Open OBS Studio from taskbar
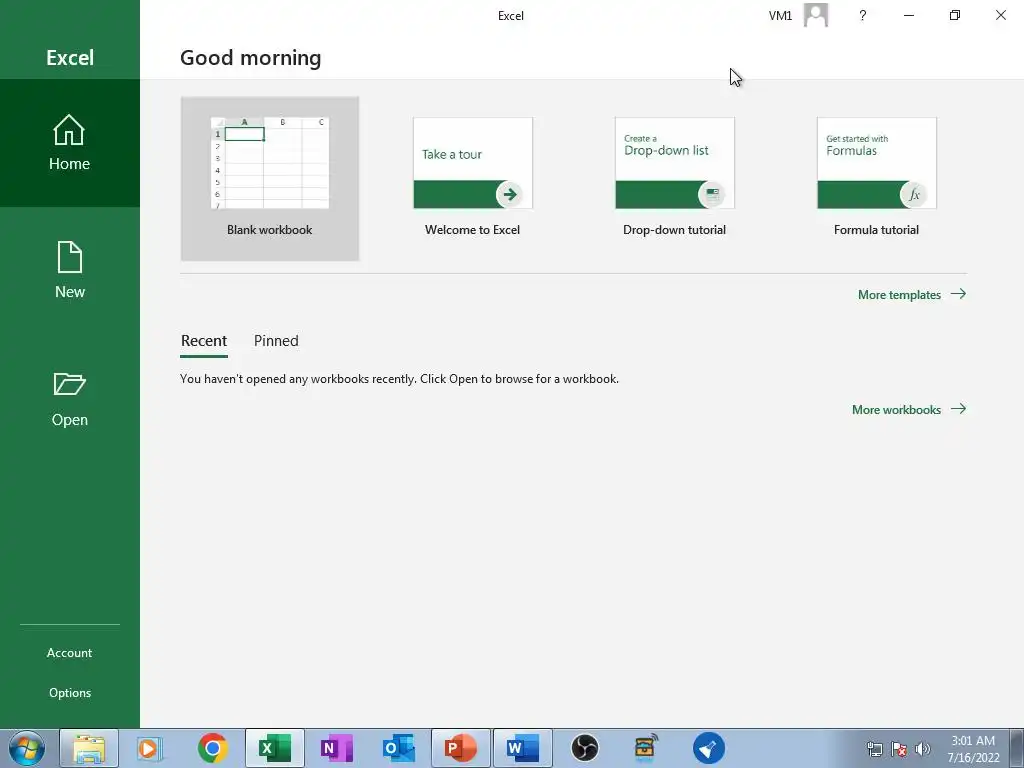The image size is (1024, 768). [584, 748]
